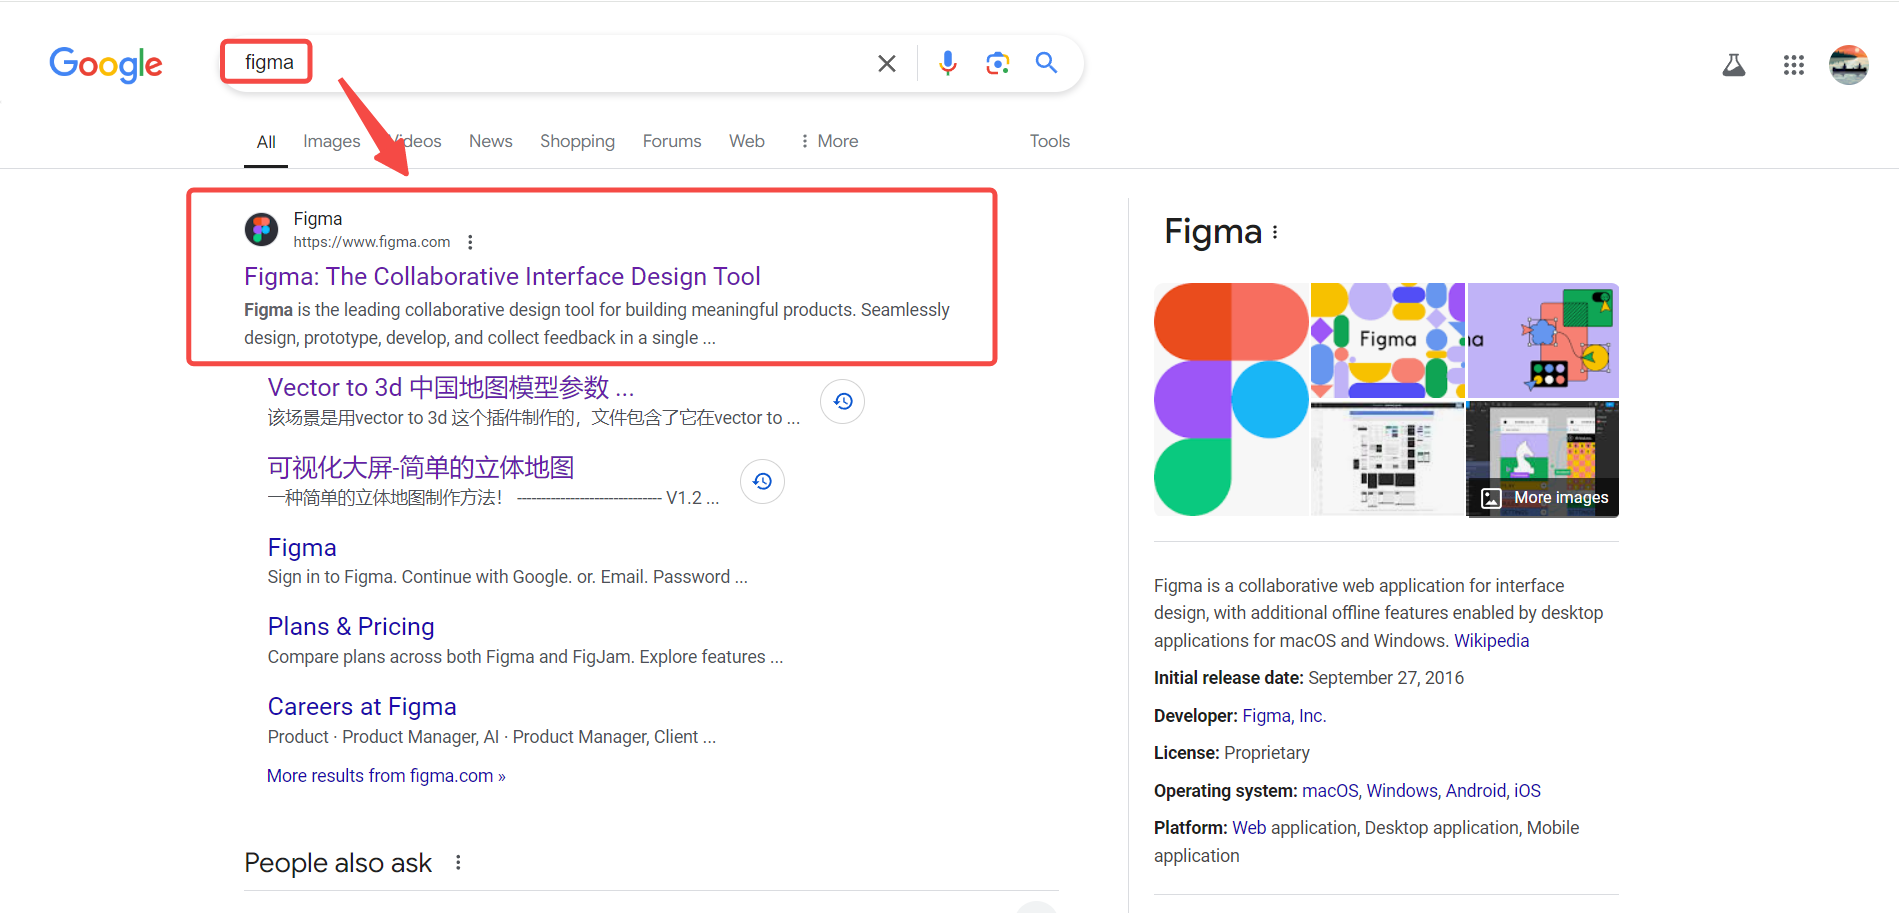Screen dimensions: 1899x913
Task: Click the Figma site name above the URL
Action: tap(318, 219)
